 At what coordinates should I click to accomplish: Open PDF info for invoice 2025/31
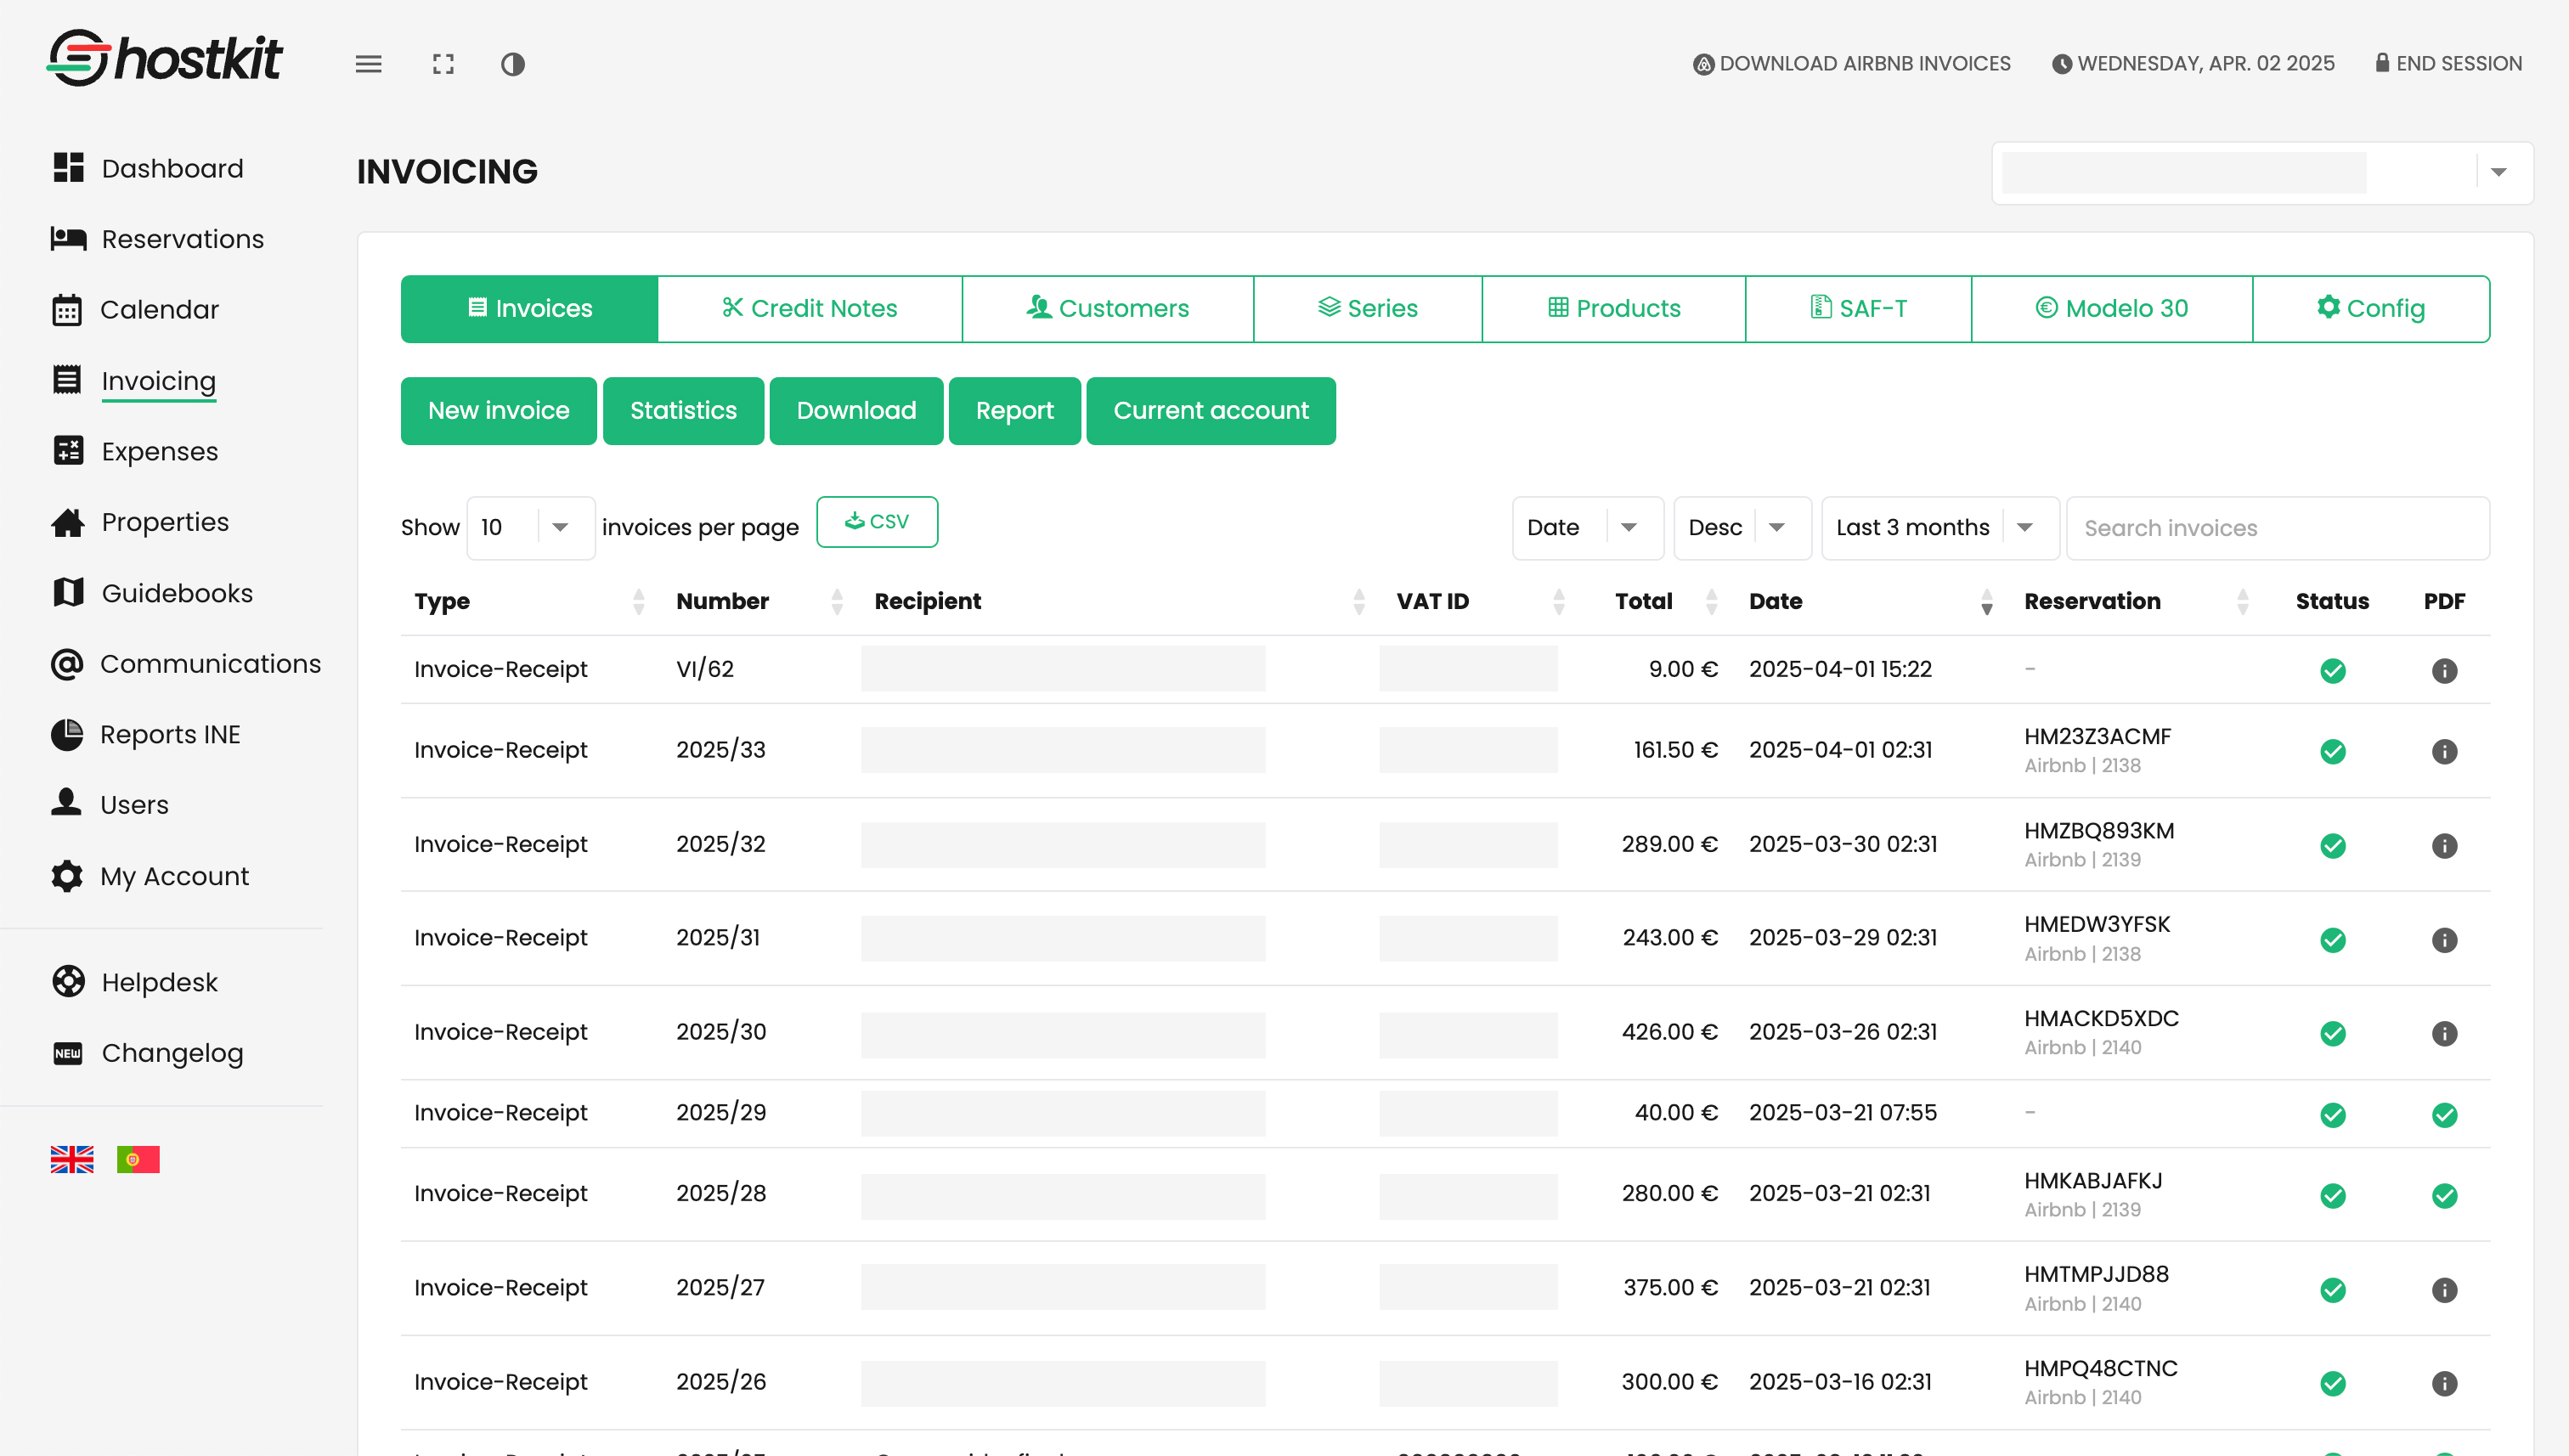coord(2444,940)
